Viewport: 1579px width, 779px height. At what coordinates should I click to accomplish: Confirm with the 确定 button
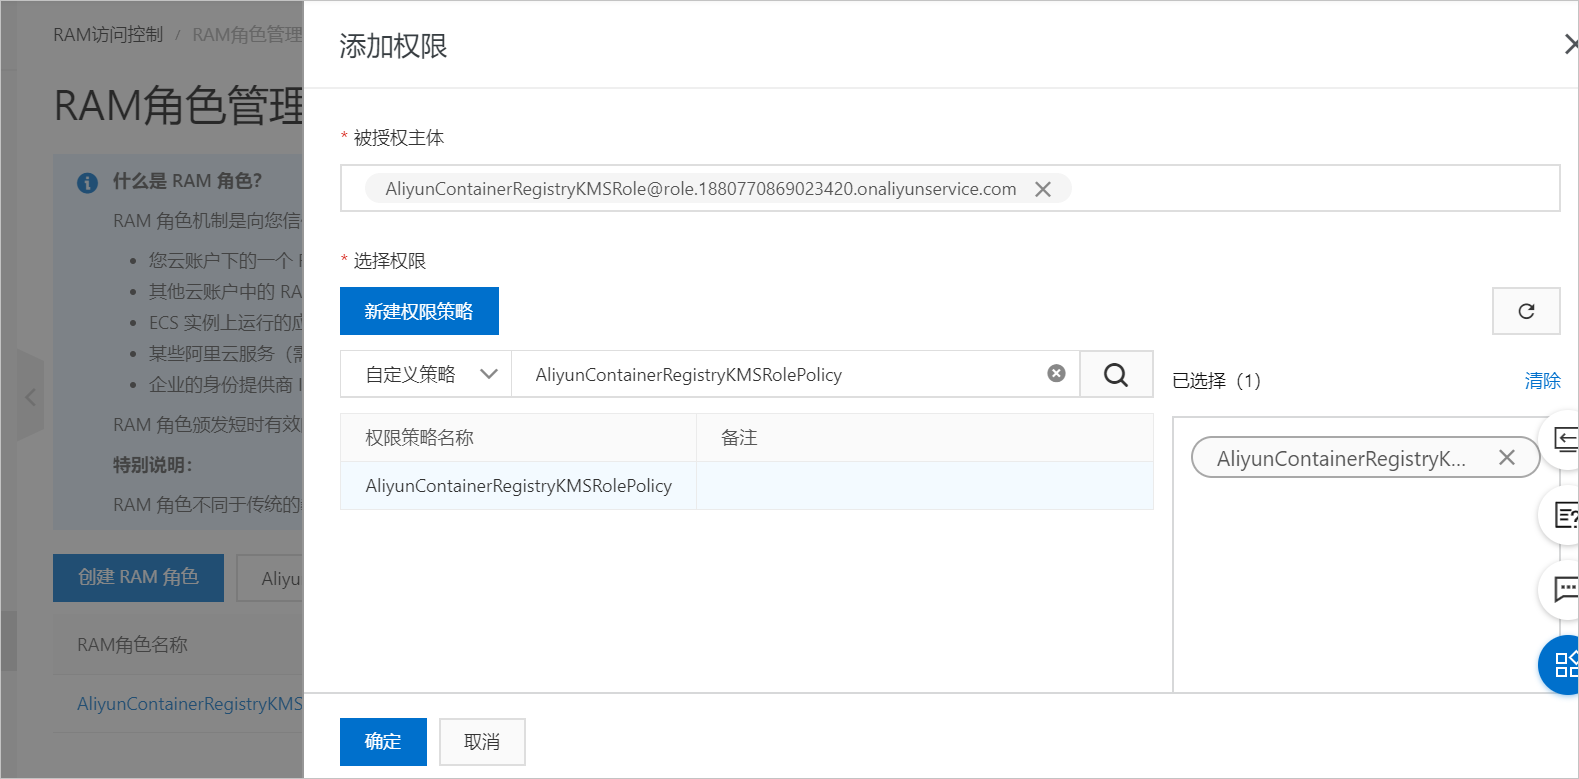[383, 741]
